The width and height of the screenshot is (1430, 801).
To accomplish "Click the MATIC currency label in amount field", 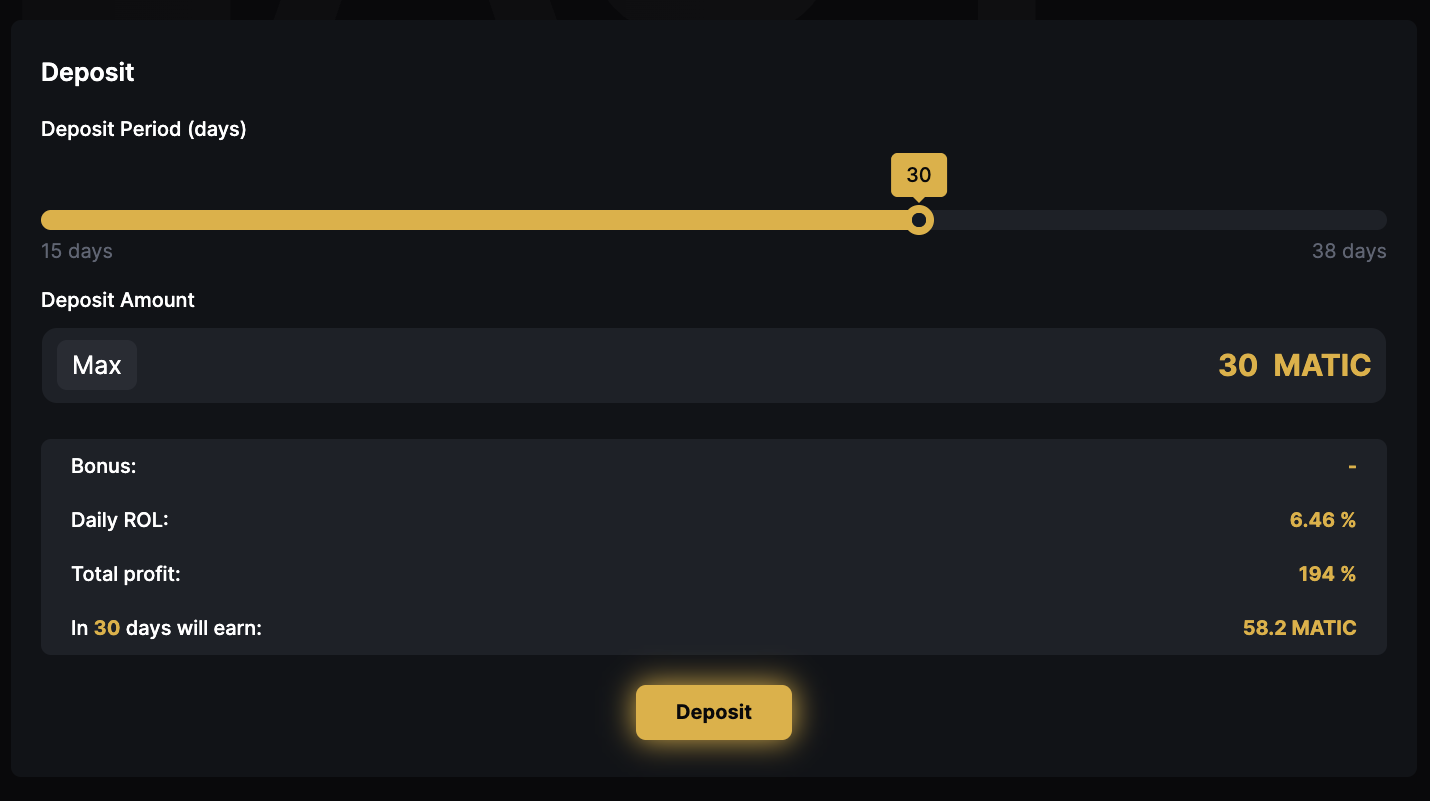I will pyautogui.click(x=1322, y=365).
